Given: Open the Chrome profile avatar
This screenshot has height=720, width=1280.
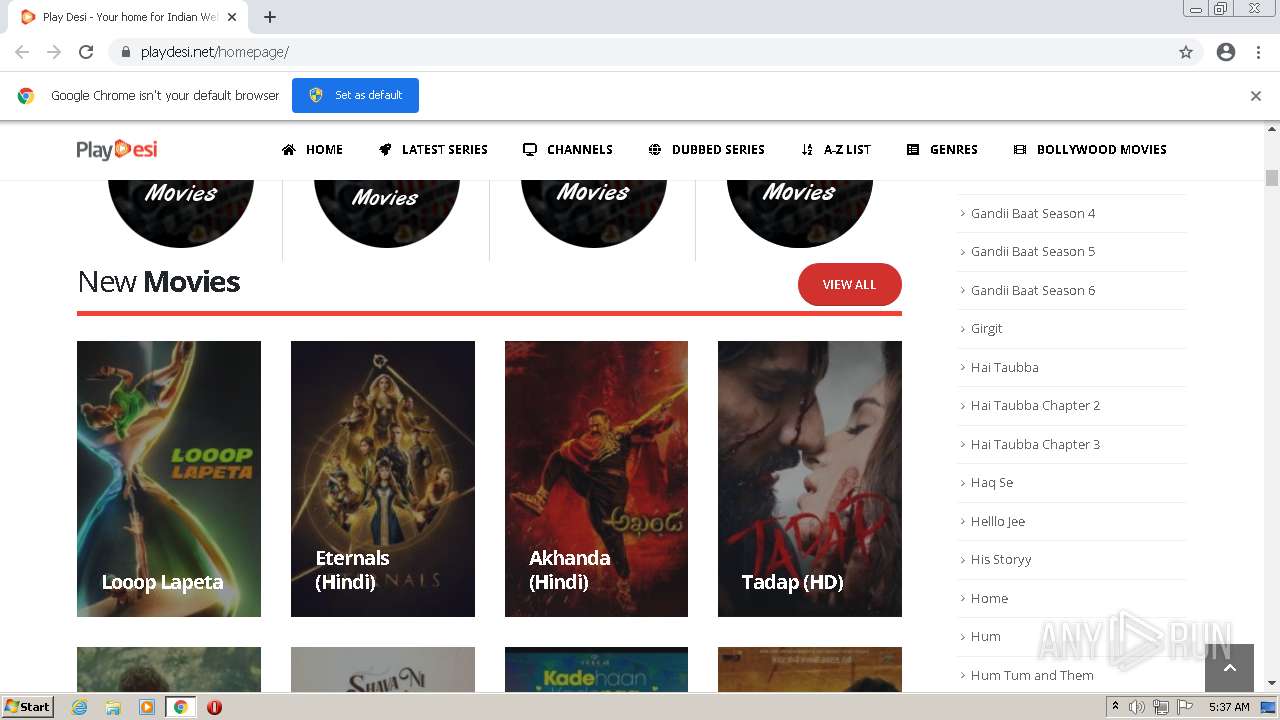Looking at the screenshot, I should pos(1226,52).
